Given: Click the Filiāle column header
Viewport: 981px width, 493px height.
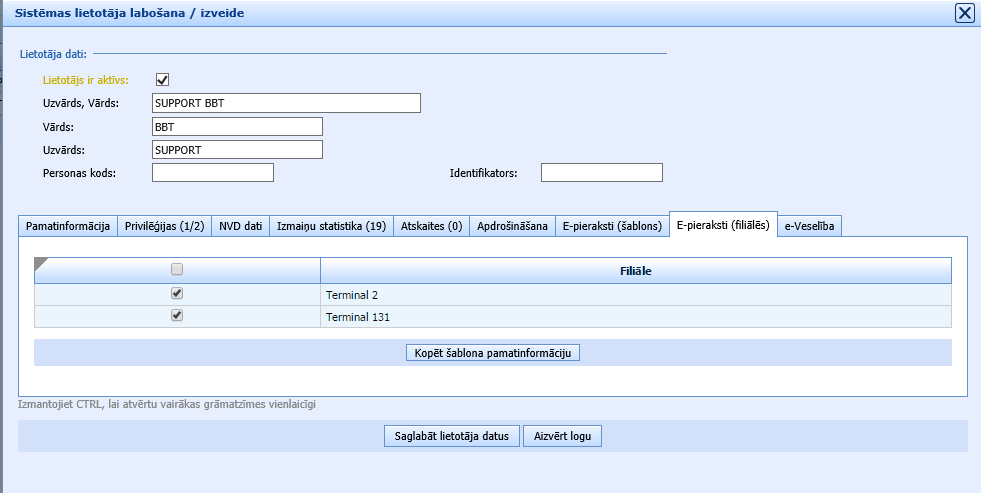Looking at the screenshot, I should click(635, 271).
